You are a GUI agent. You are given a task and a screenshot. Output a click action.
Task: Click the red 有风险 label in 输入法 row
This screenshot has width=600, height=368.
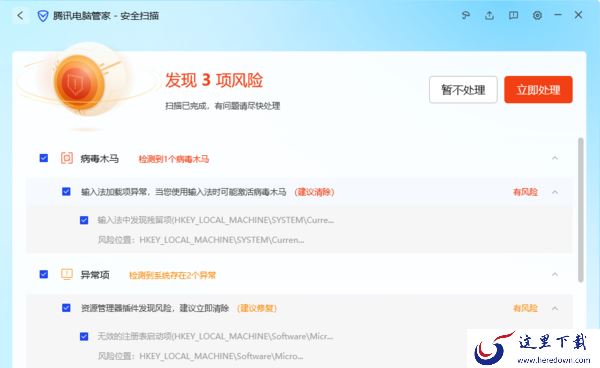[x=525, y=192]
